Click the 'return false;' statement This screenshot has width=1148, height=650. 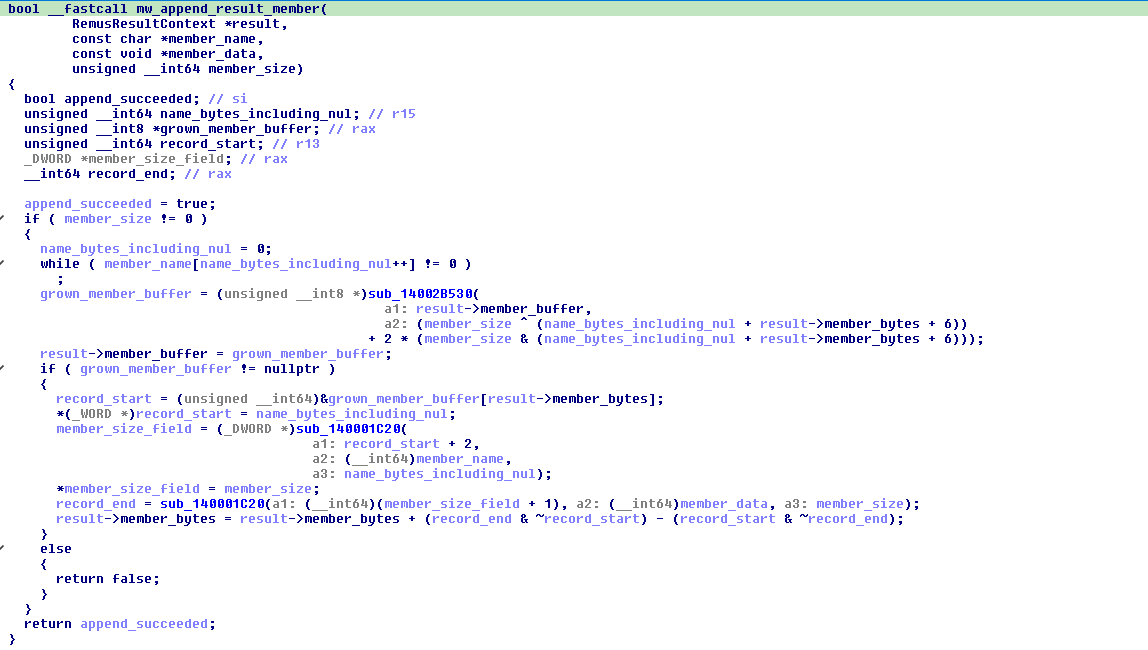[108, 579]
